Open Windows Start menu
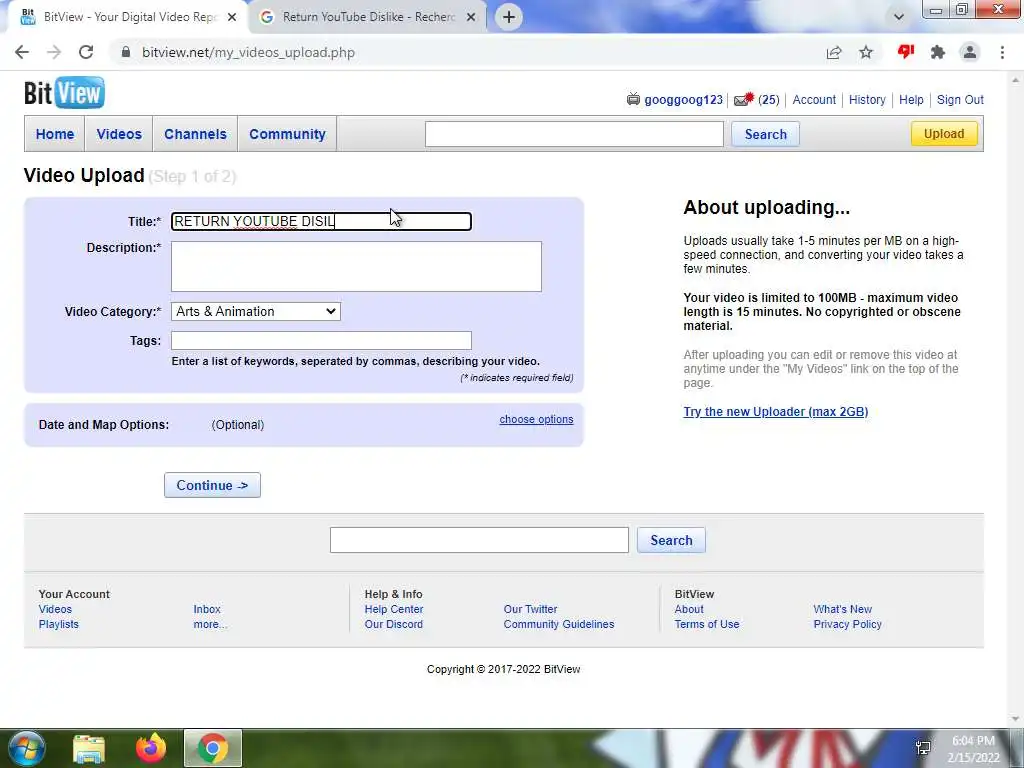 26,748
